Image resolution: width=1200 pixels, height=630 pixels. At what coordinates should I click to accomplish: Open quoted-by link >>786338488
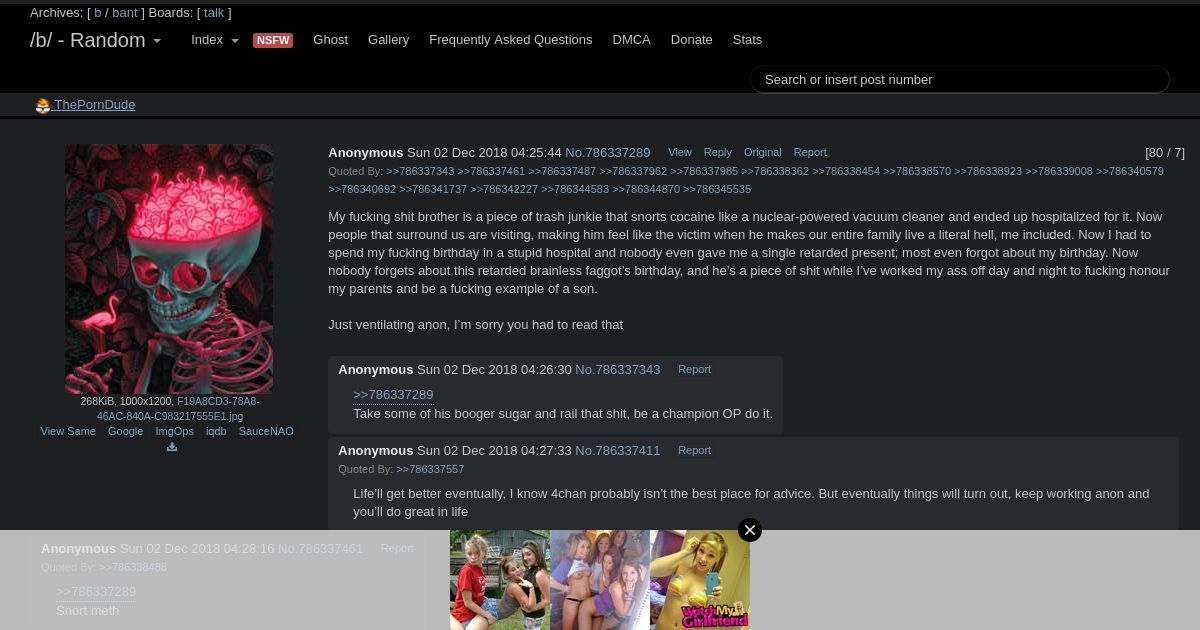pyautogui.click(x=133, y=568)
